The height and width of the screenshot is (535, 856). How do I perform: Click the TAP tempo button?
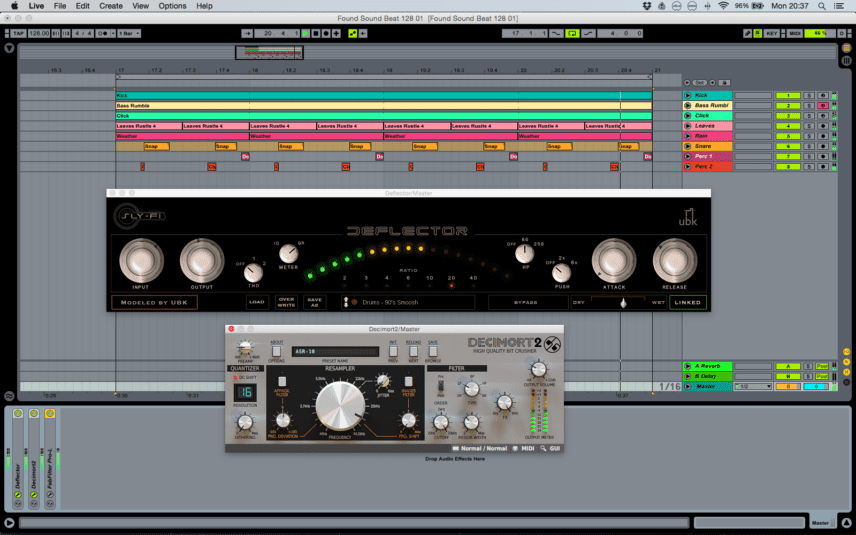19,33
